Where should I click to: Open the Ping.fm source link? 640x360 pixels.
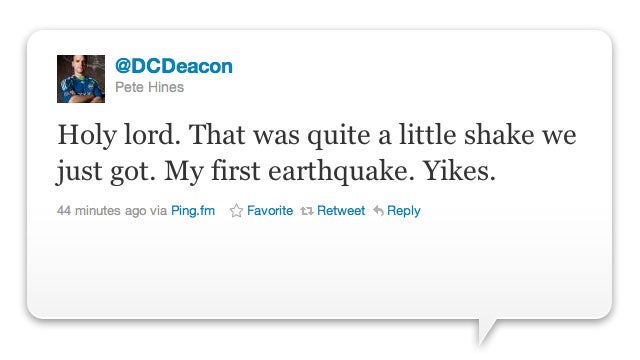[x=193, y=211]
